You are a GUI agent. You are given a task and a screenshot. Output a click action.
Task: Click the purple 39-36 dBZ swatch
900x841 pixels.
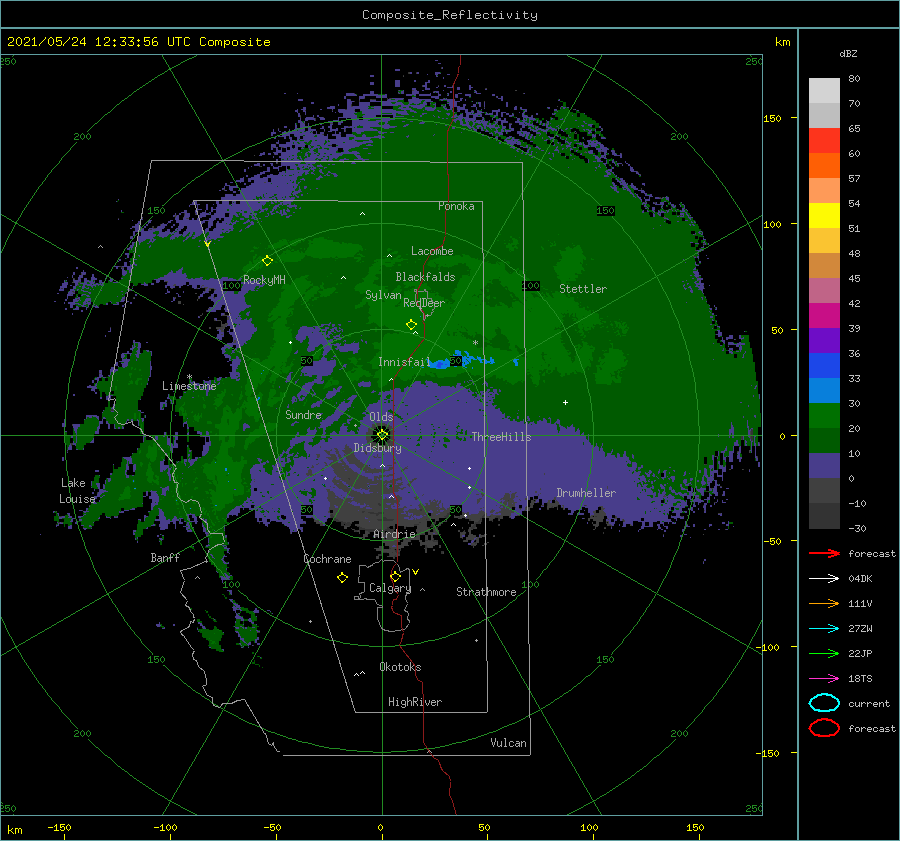coord(824,340)
